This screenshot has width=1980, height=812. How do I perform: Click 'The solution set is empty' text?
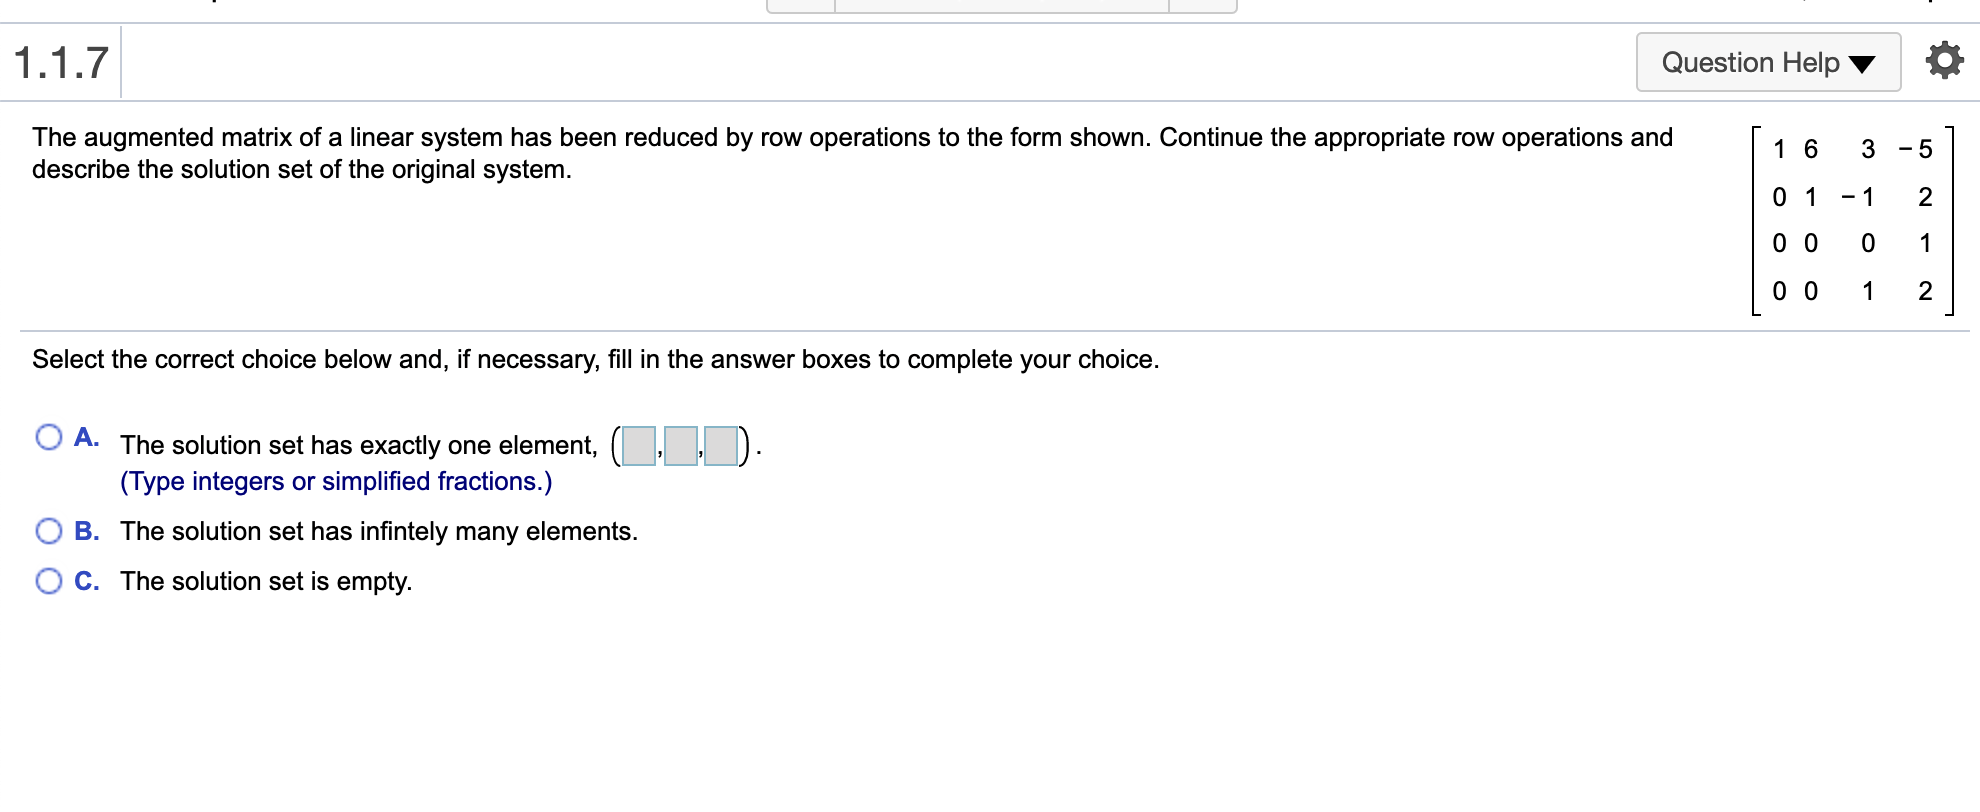(266, 581)
